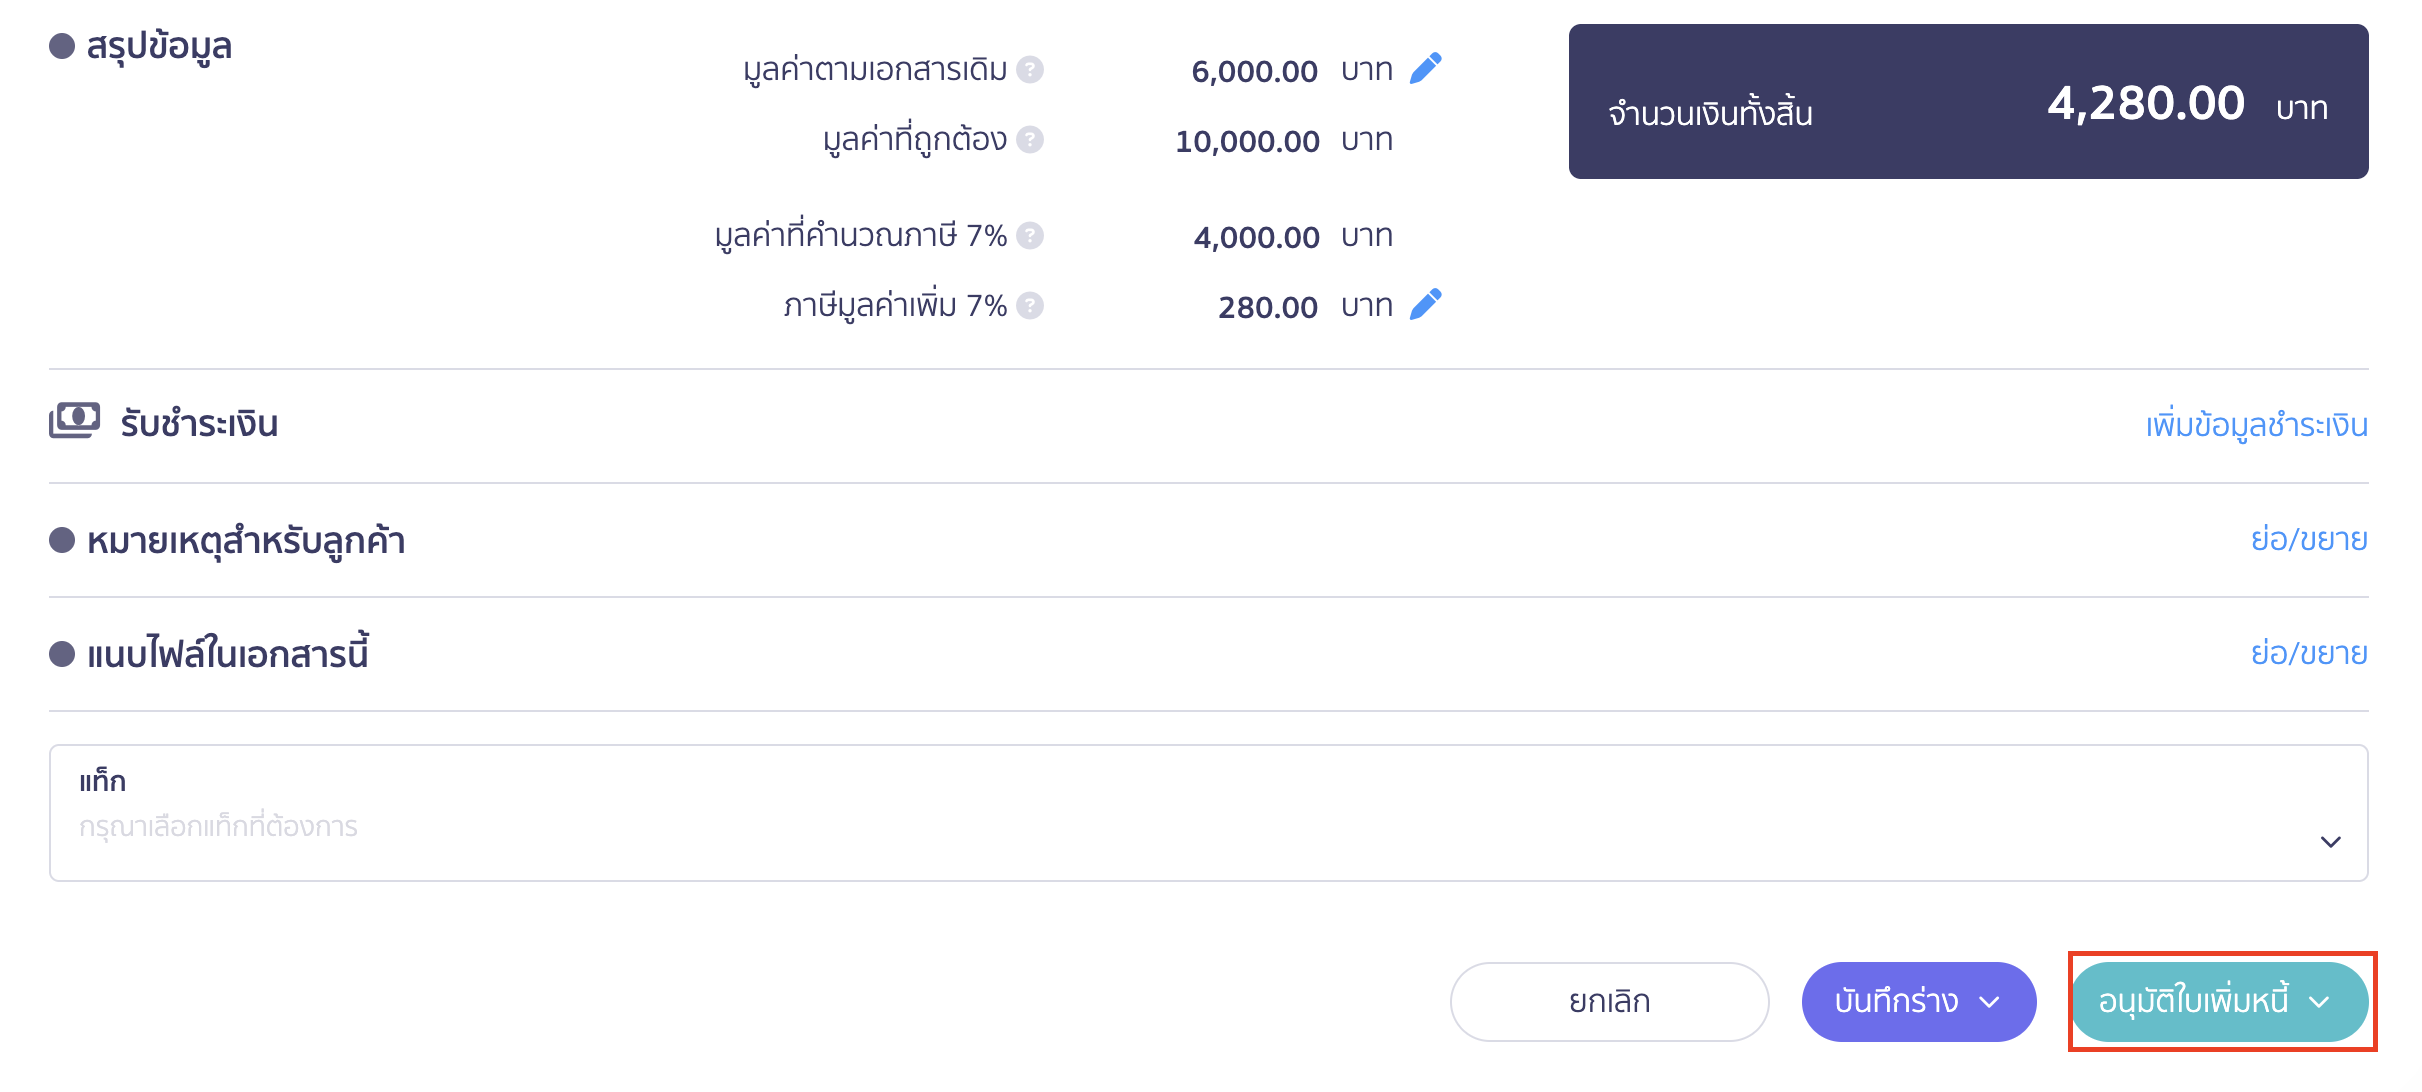This screenshot has height=1092, width=2422.
Task: Click เพิ่มข้อมูลชำระเงิน link
Action: click(2257, 426)
